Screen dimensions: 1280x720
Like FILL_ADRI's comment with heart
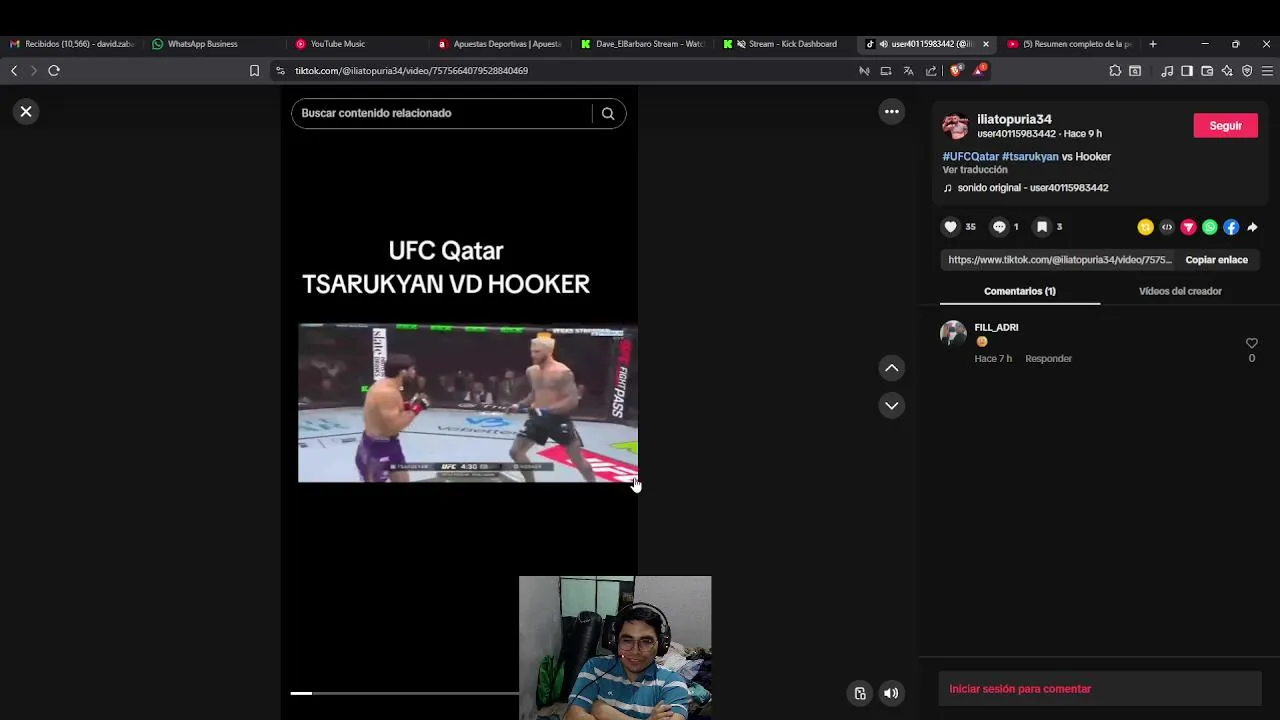tap(1251, 343)
